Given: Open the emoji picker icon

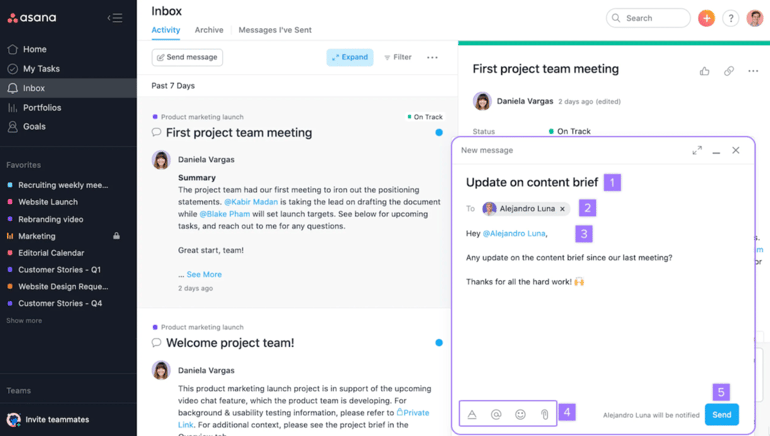Looking at the screenshot, I should tap(521, 414).
